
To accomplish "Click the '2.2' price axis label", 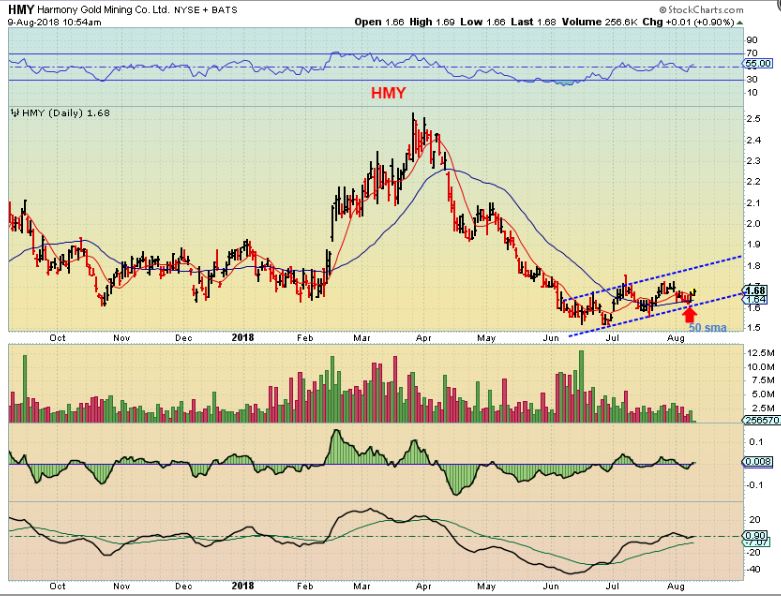I will 754,182.
